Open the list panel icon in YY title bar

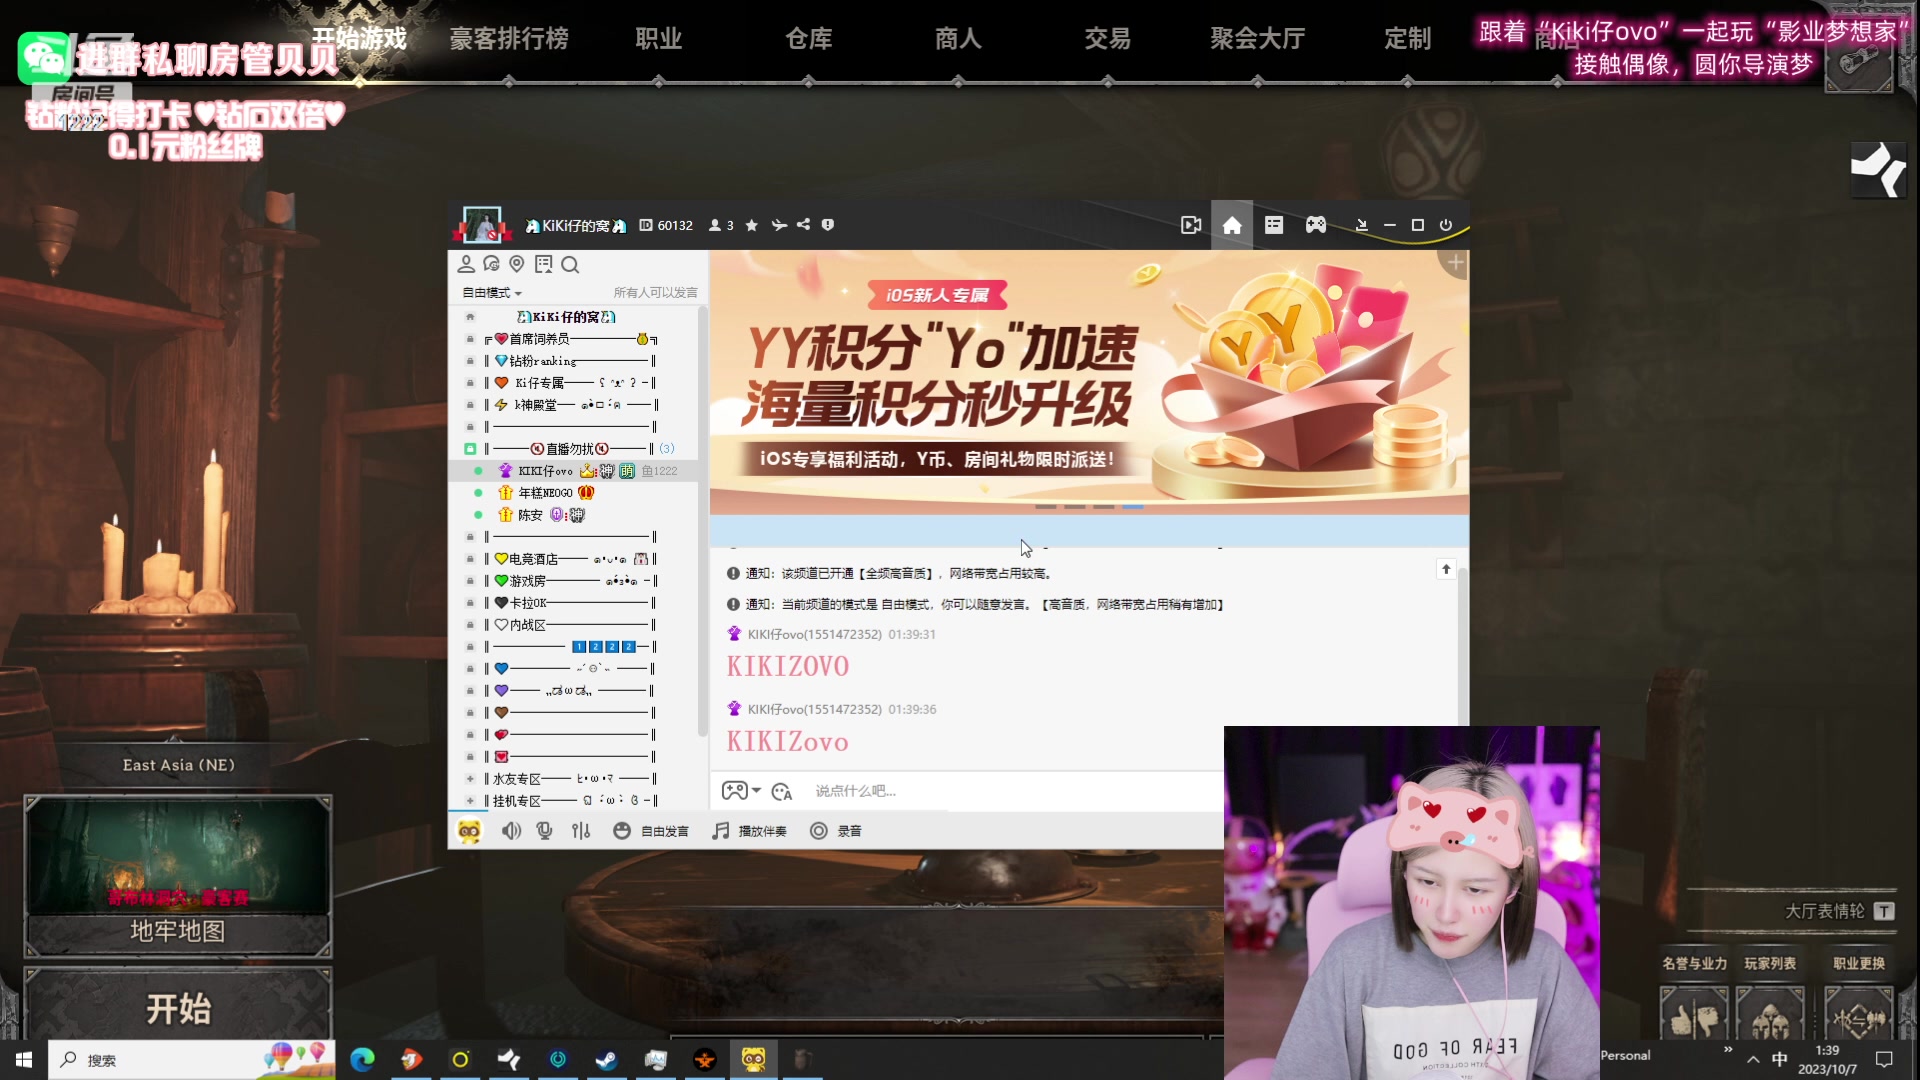tap(1274, 226)
